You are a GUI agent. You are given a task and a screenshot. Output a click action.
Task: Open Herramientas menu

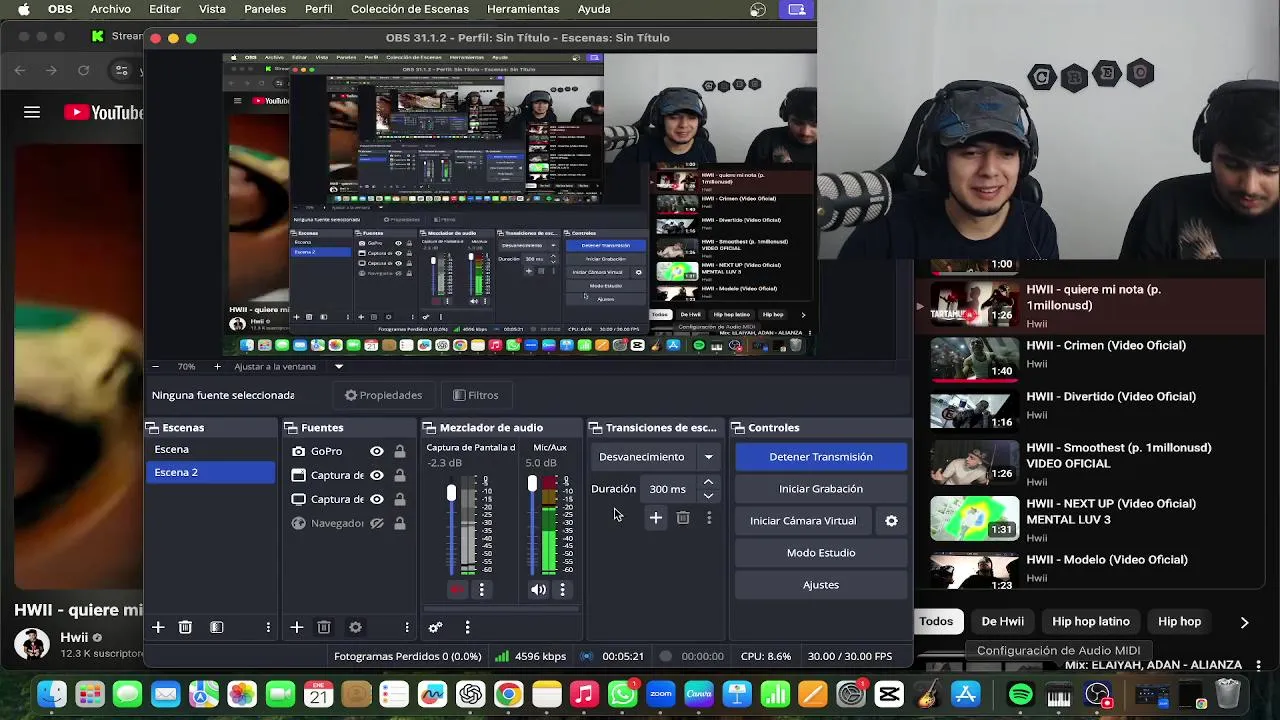point(523,9)
